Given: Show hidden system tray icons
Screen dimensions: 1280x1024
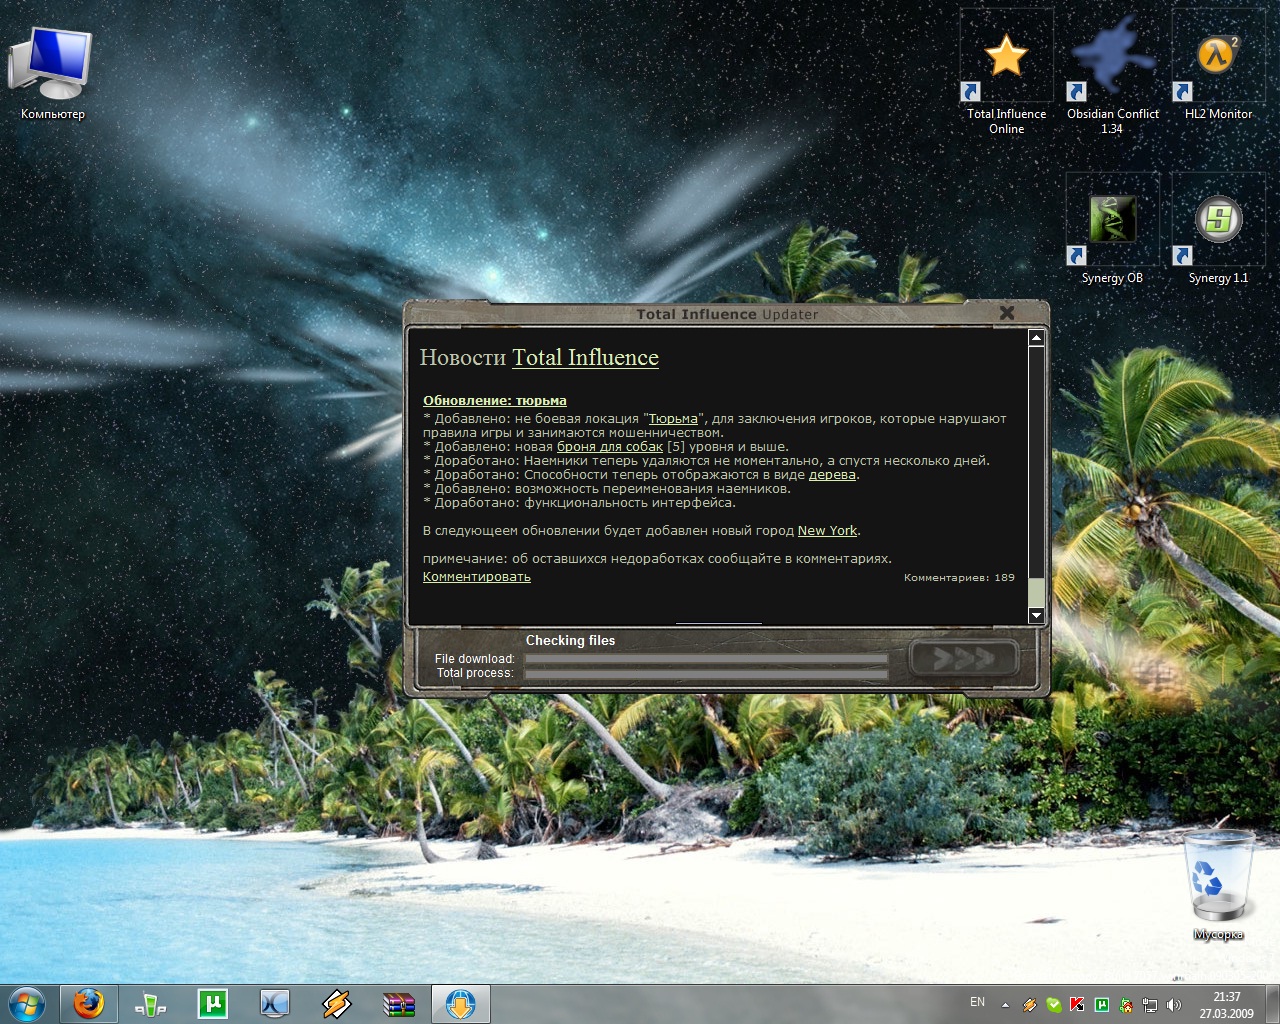Looking at the screenshot, I should (x=1005, y=1004).
